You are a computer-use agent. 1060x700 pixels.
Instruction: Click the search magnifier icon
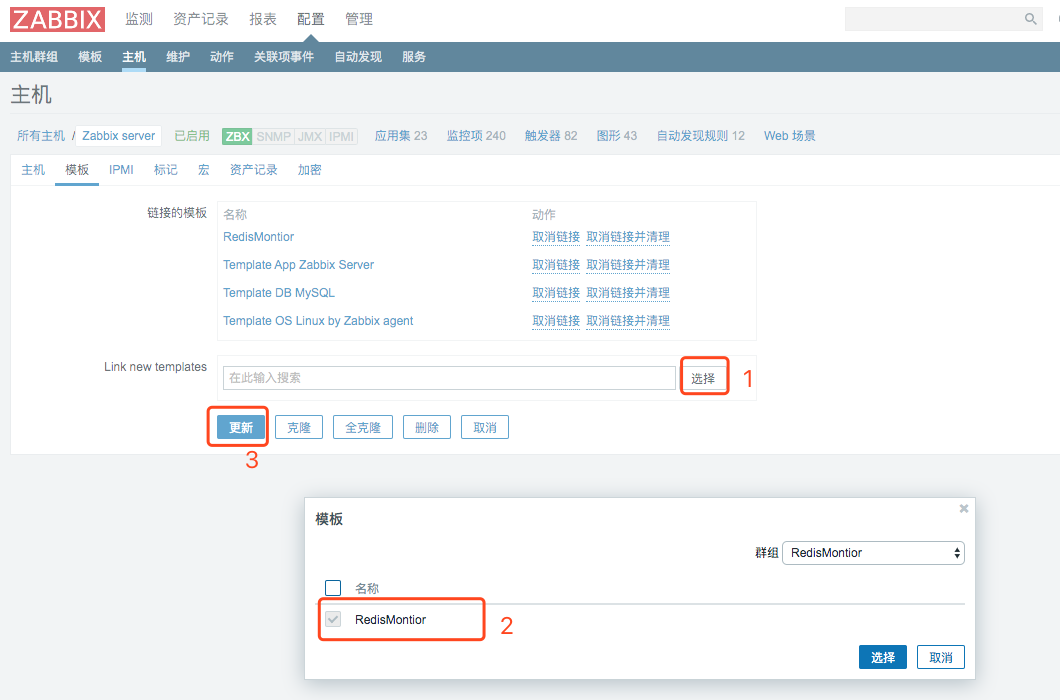click(1030, 19)
